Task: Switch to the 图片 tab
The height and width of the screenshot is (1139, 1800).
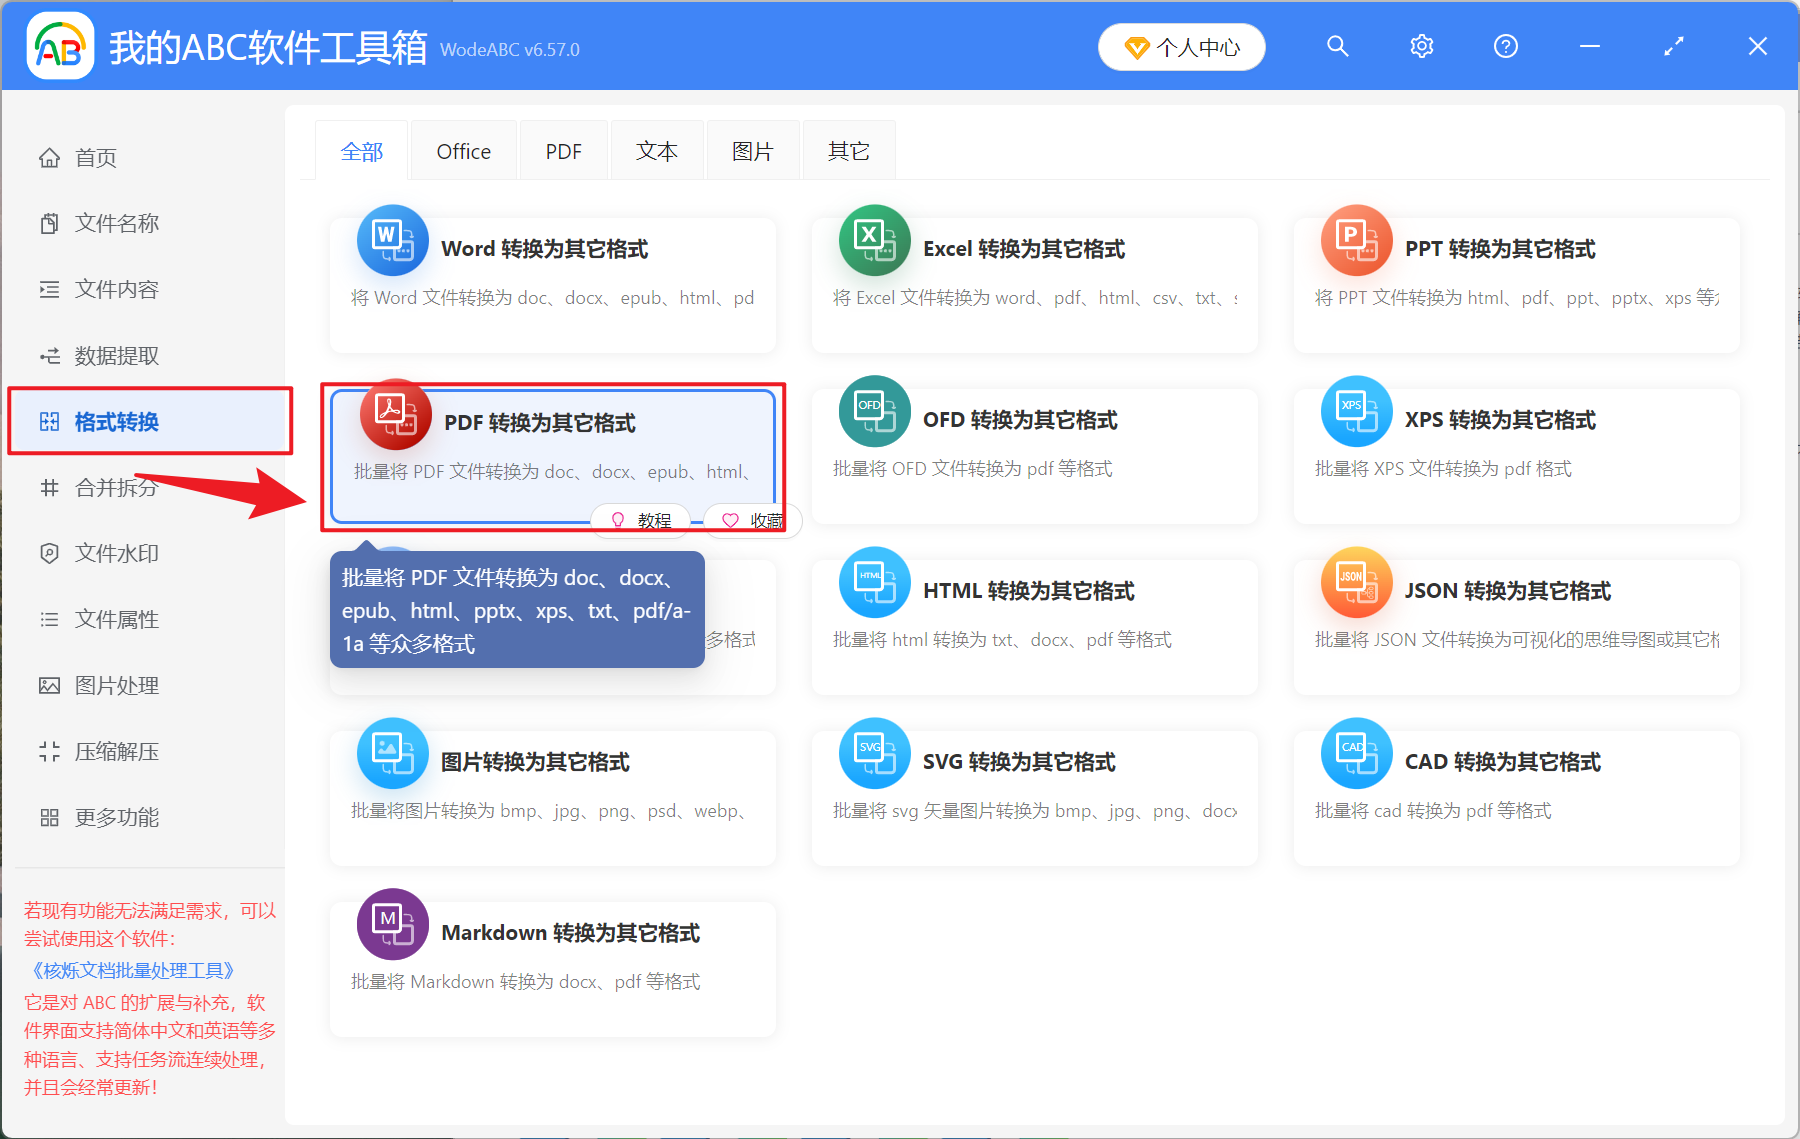Action: pos(752,150)
